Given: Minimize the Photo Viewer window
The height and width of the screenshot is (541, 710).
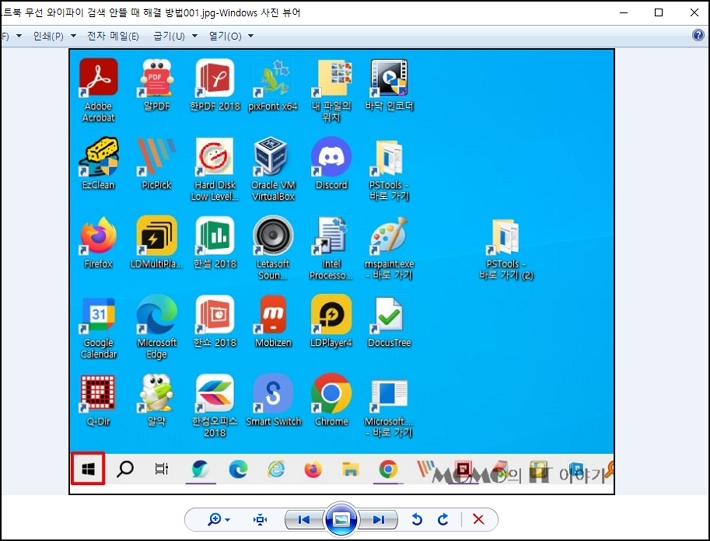Looking at the screenshot, I should coord(624,12).
